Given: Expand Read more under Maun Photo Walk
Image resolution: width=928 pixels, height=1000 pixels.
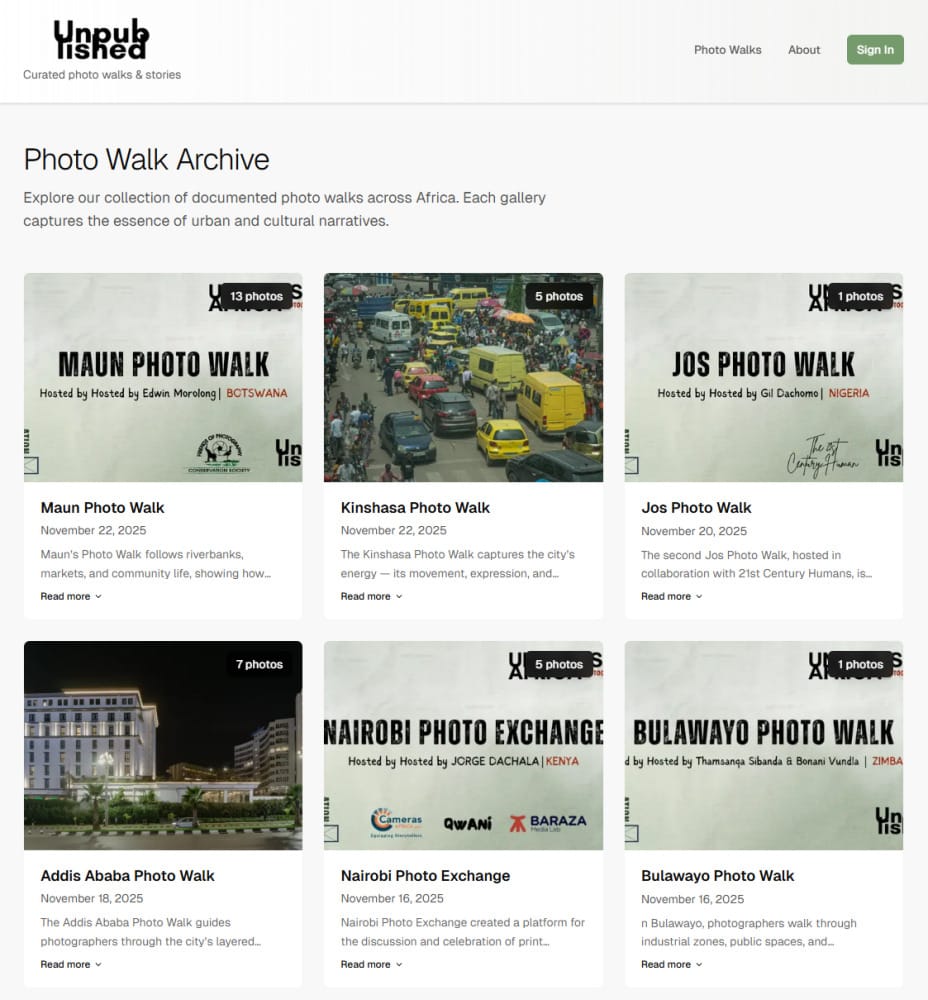Looking at the screenshot, I should [71, 596].
